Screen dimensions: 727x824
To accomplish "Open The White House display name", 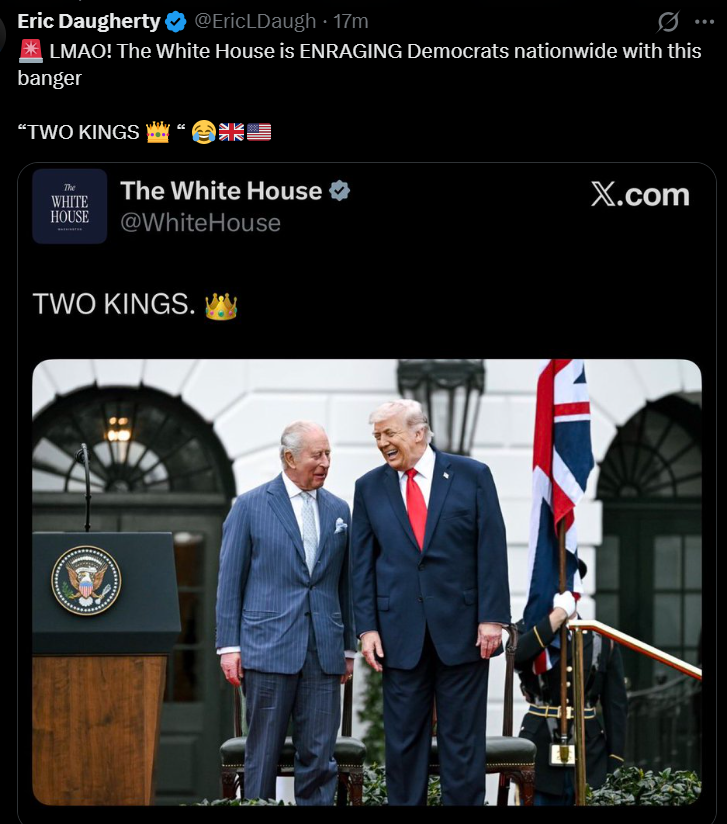I will 221,190.
